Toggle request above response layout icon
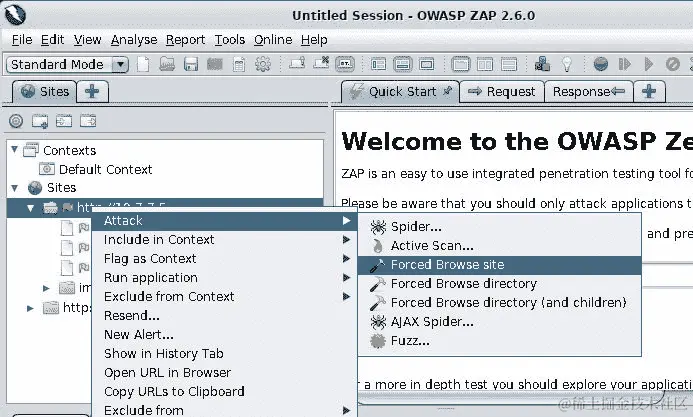 pos(509,64)
